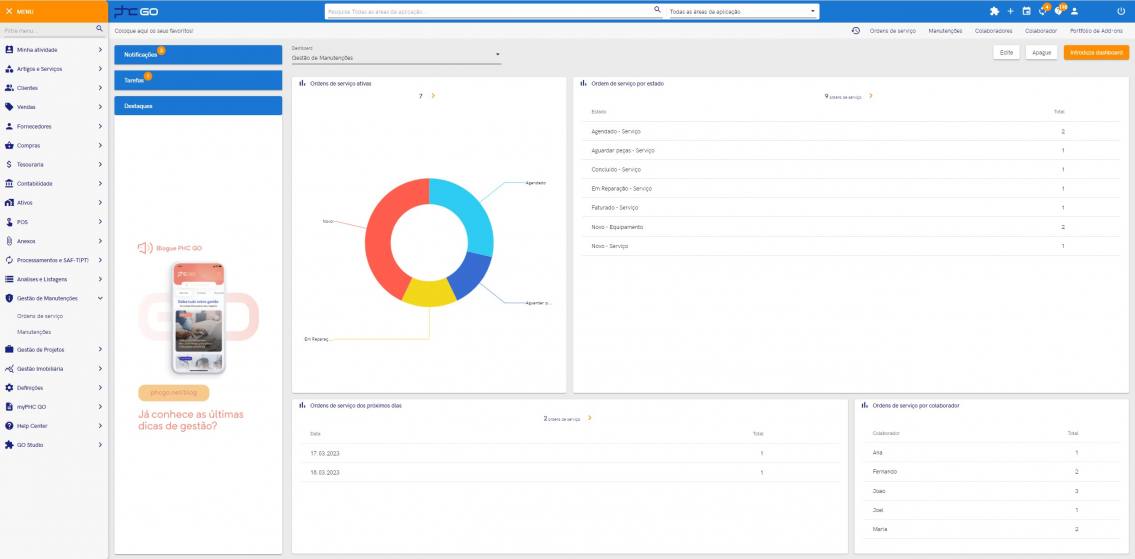1135x559 pixels.
Task: Open Clientes via its people icon
Action: click(9, 88)
